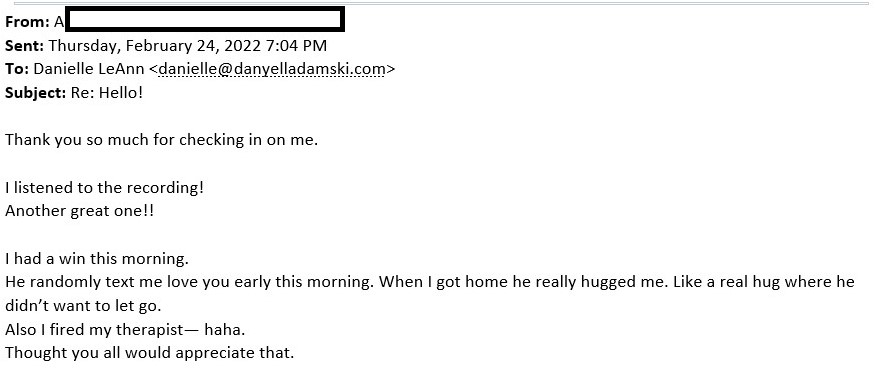This screenshot has height=372, width=877.
Task: Click the bold Subject: label
Action: point(36,93)
